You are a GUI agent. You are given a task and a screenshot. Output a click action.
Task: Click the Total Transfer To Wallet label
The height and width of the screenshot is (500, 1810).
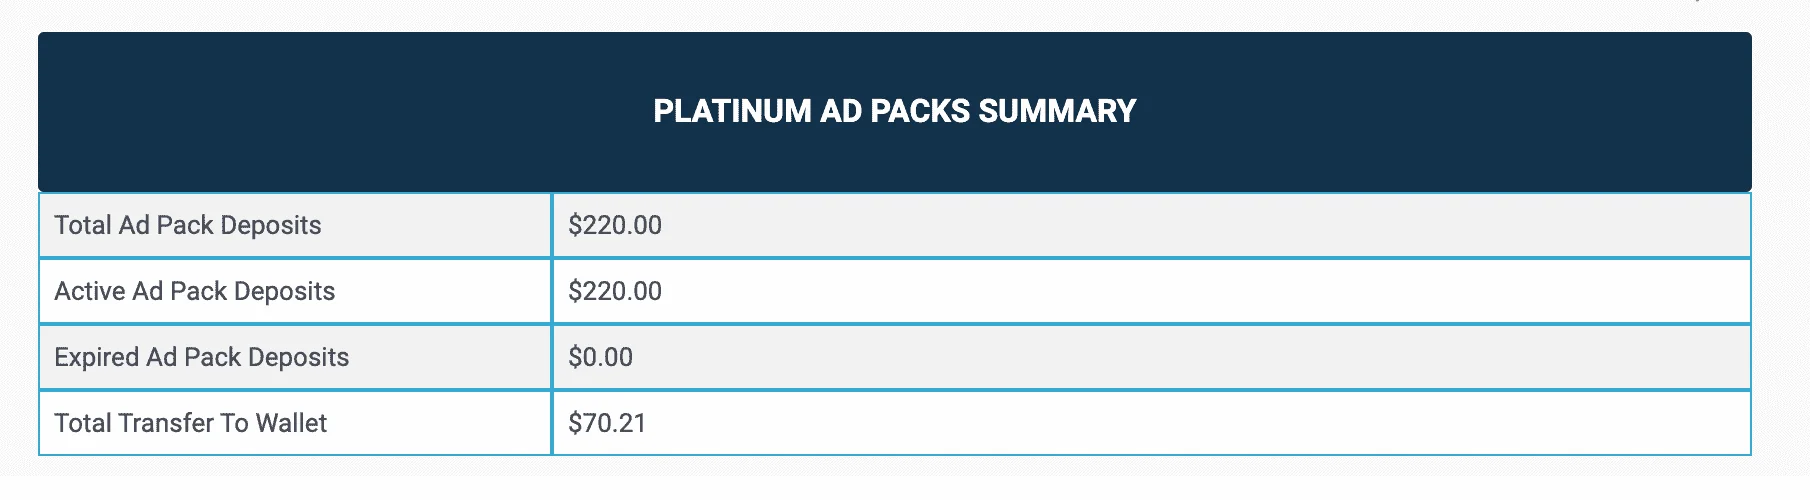[191, 423]
